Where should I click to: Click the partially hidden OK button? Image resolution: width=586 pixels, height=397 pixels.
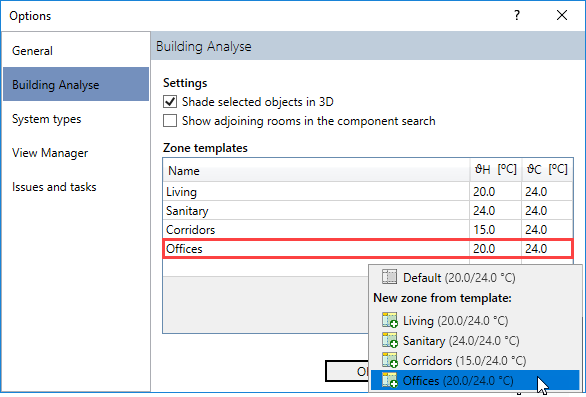click(x=347, y=371)
